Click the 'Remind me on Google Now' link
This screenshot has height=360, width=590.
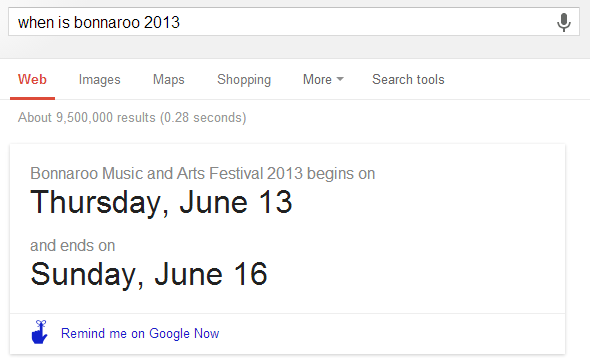(140, 333)
